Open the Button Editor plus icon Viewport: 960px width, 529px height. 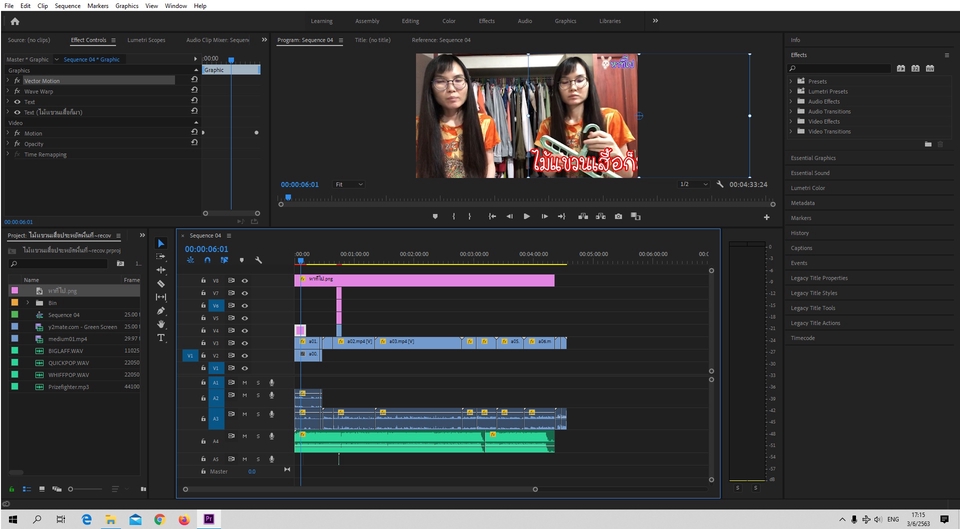click(767, 217)
